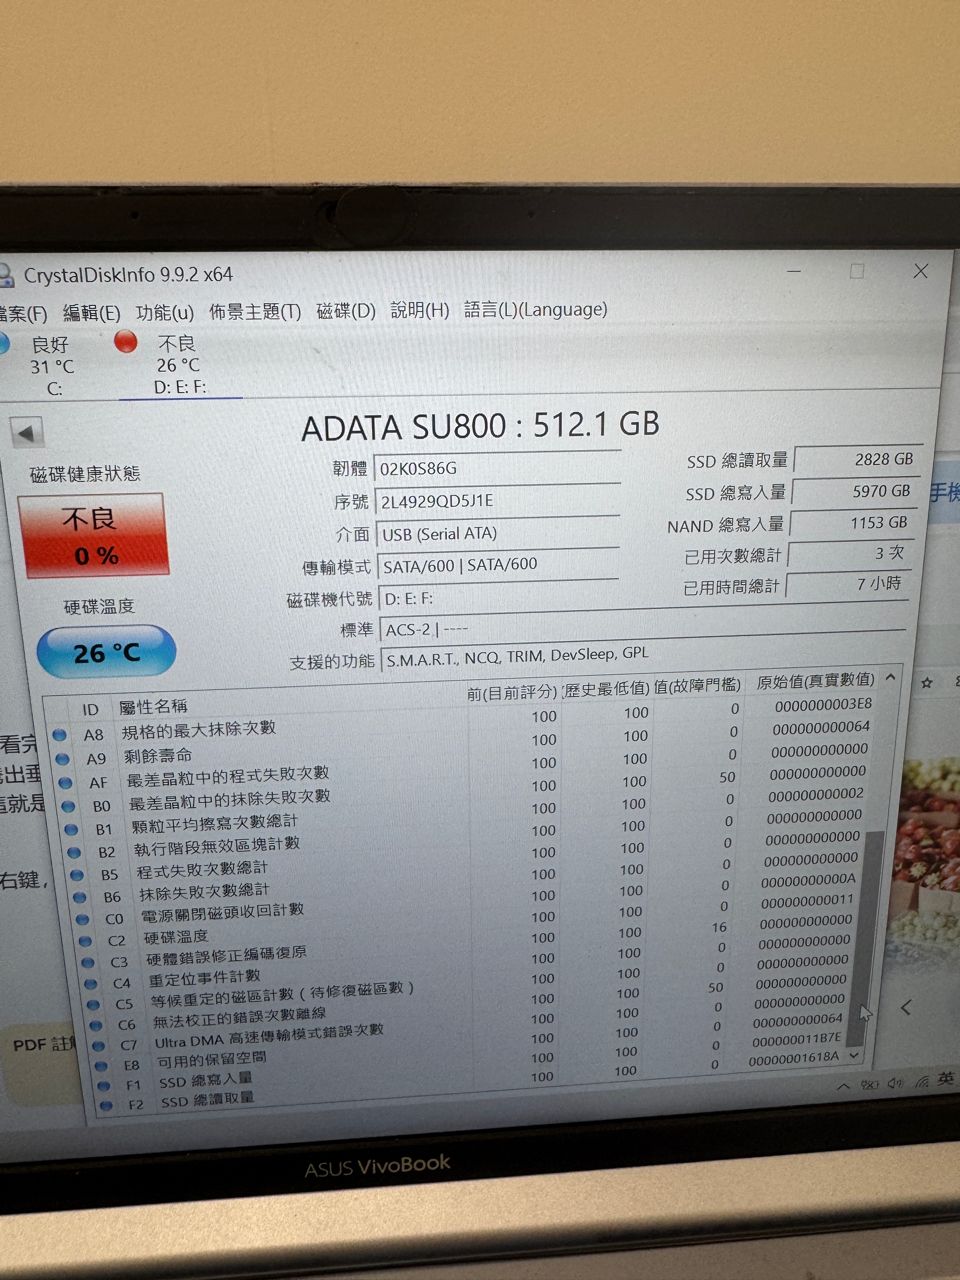Viewport: 960px width, 1280px height.
Task: Click the red 不良 0 % health status button
Action: (x=93, y=535)
